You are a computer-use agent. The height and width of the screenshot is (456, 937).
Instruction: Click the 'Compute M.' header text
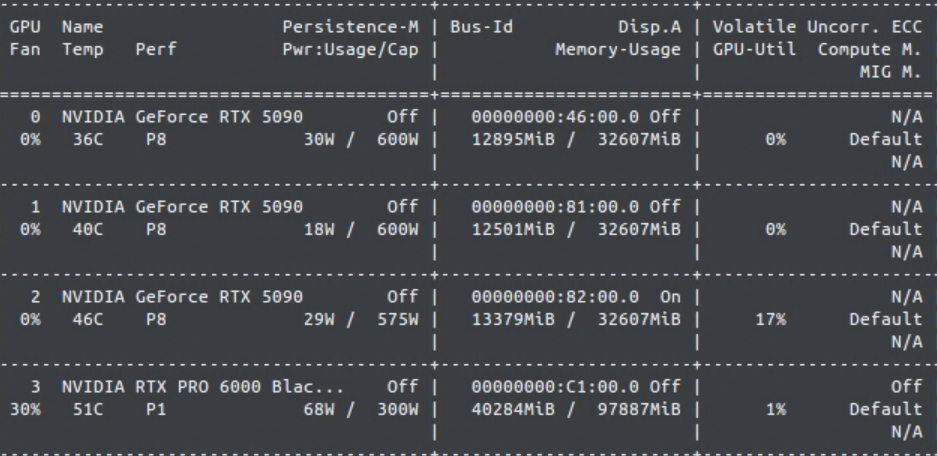pos(869,50)
